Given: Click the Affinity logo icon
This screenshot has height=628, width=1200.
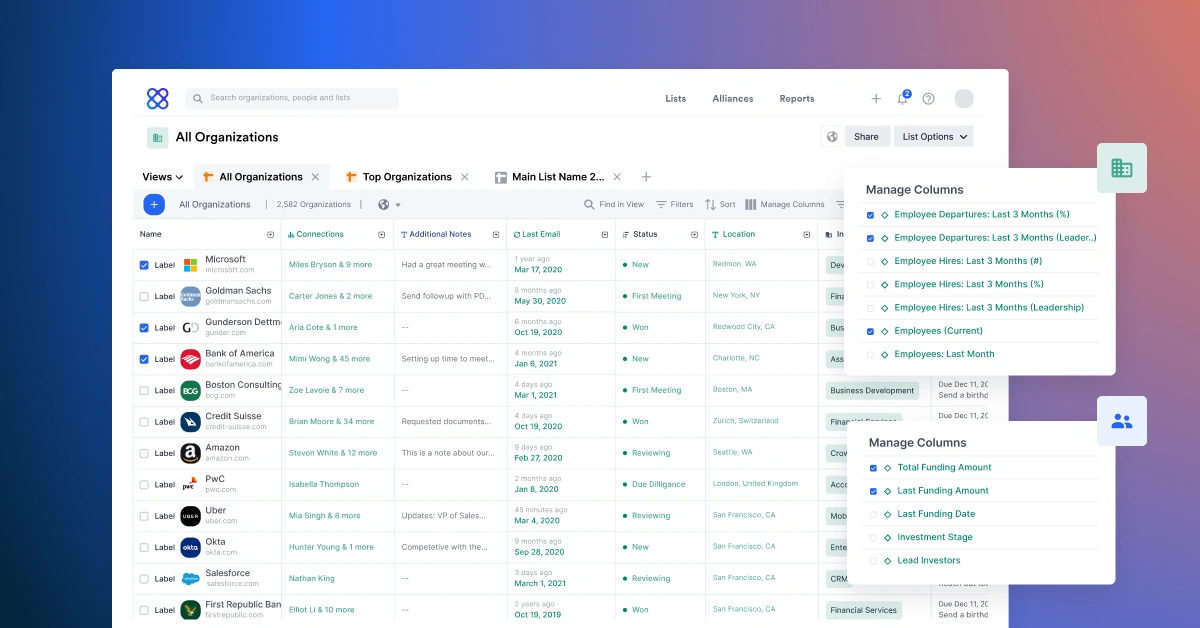Looking at the screenshot, I should (x=157, y=98).
